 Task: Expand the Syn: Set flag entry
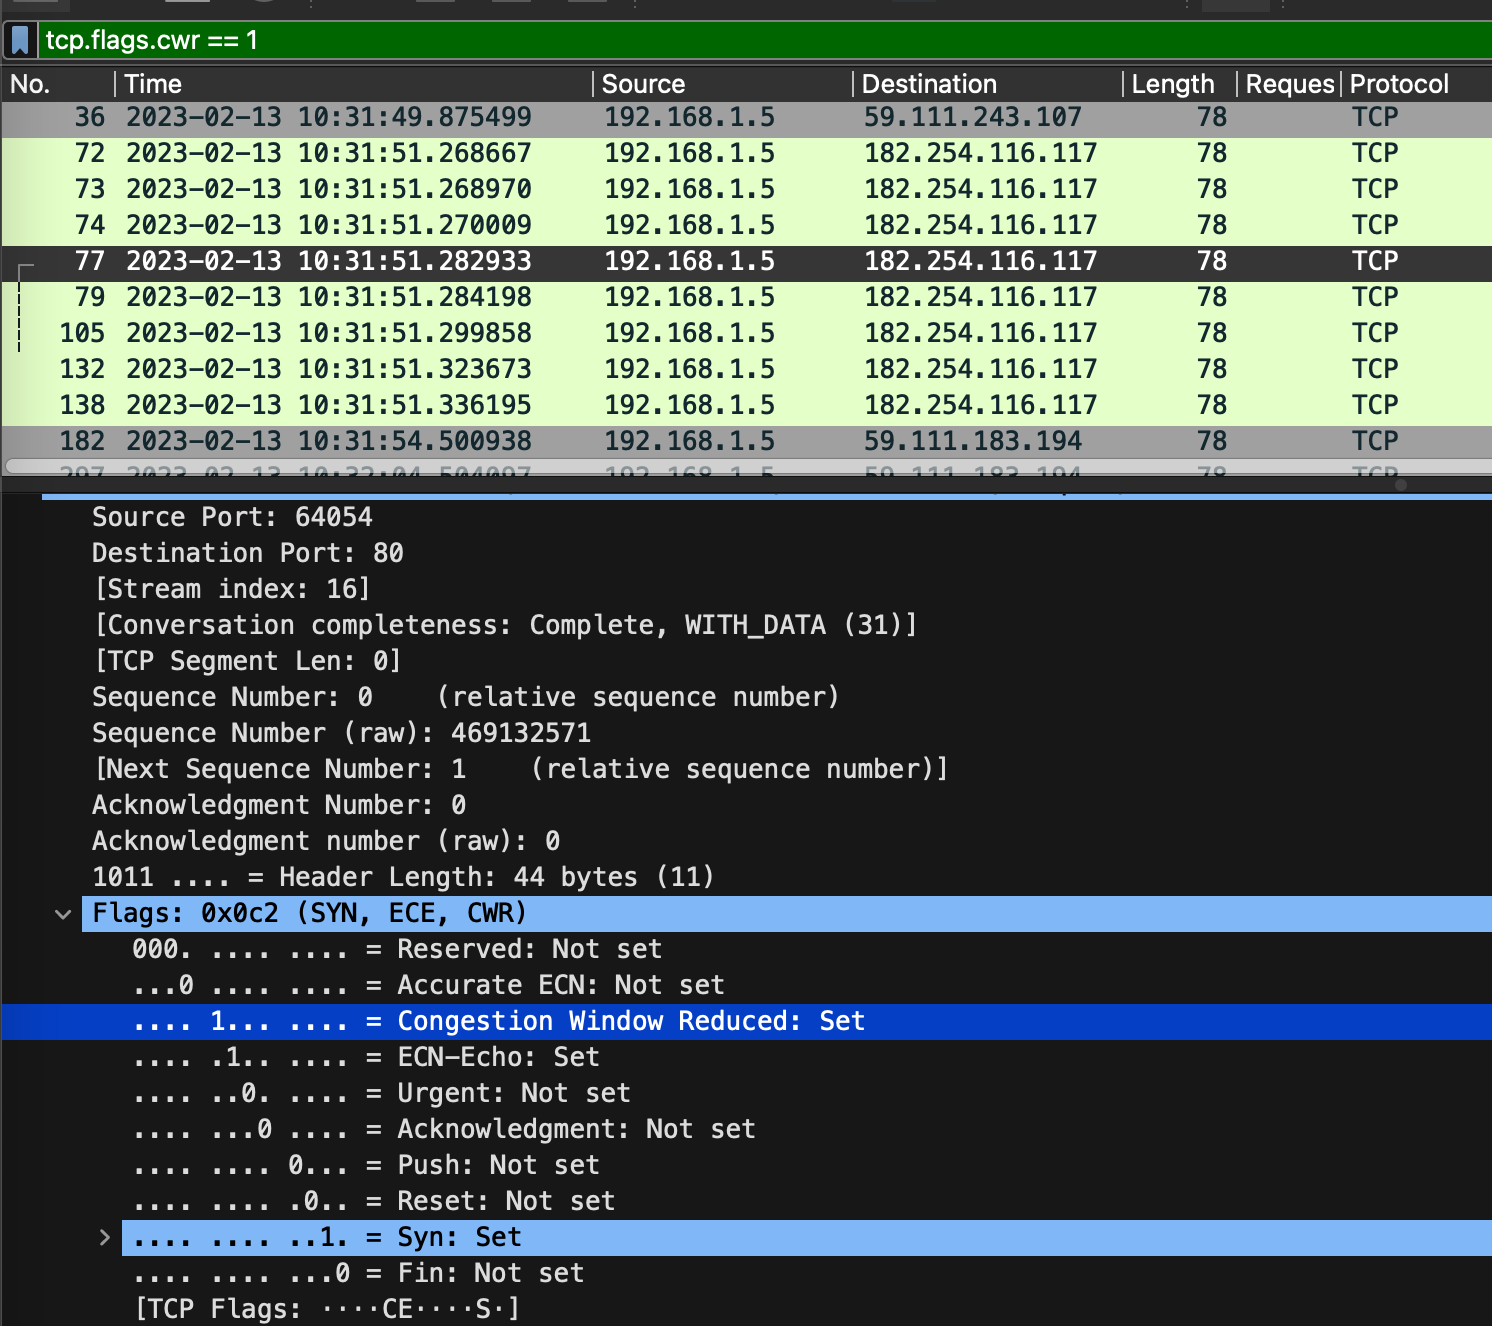pos(105,1238)
